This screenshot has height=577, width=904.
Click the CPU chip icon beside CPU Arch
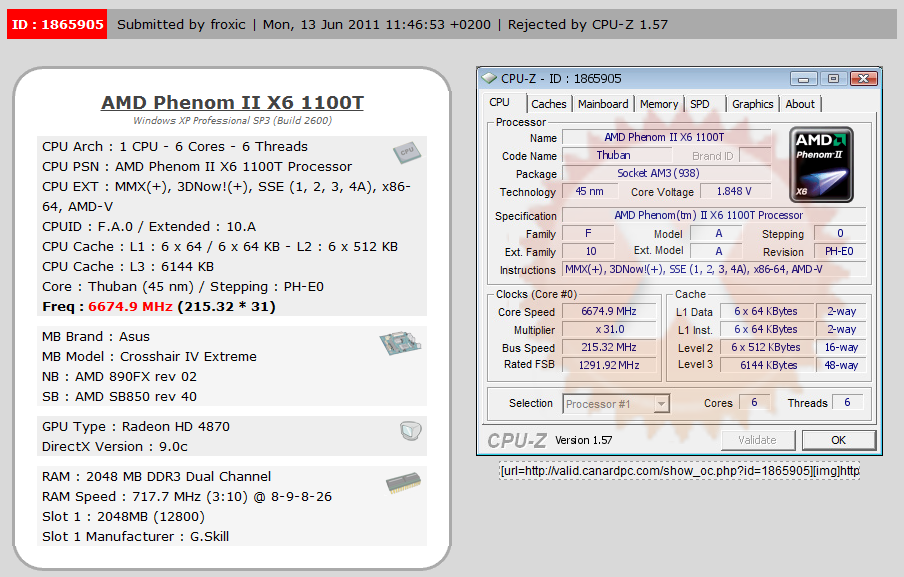[x=407, y=152]
